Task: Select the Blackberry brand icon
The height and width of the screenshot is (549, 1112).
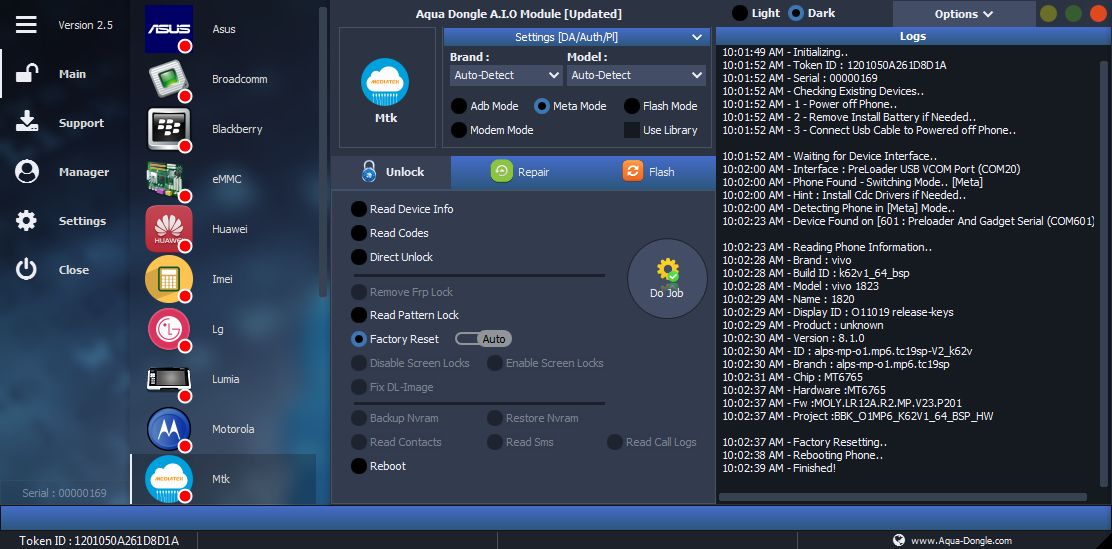Action: click(x=169, y=129)
